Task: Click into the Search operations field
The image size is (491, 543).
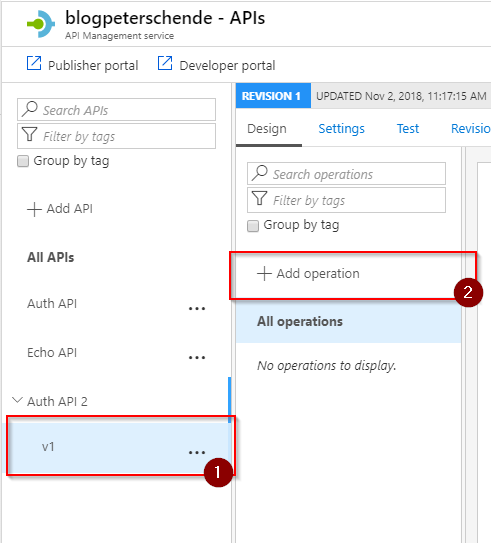Action: click(x=346, y=174)
